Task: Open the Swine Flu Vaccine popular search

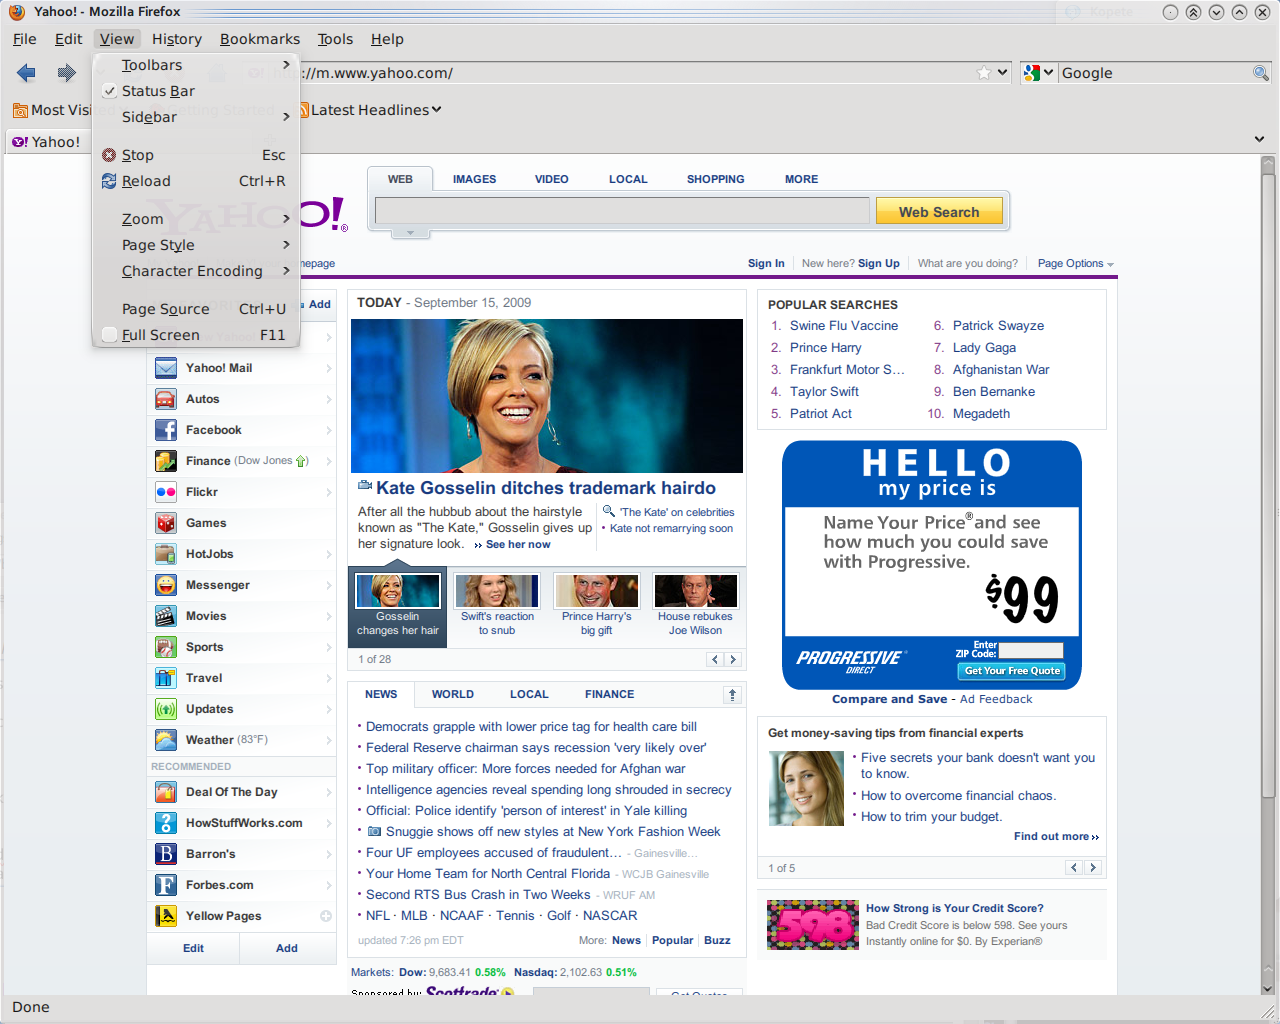Action: [844, 326]
